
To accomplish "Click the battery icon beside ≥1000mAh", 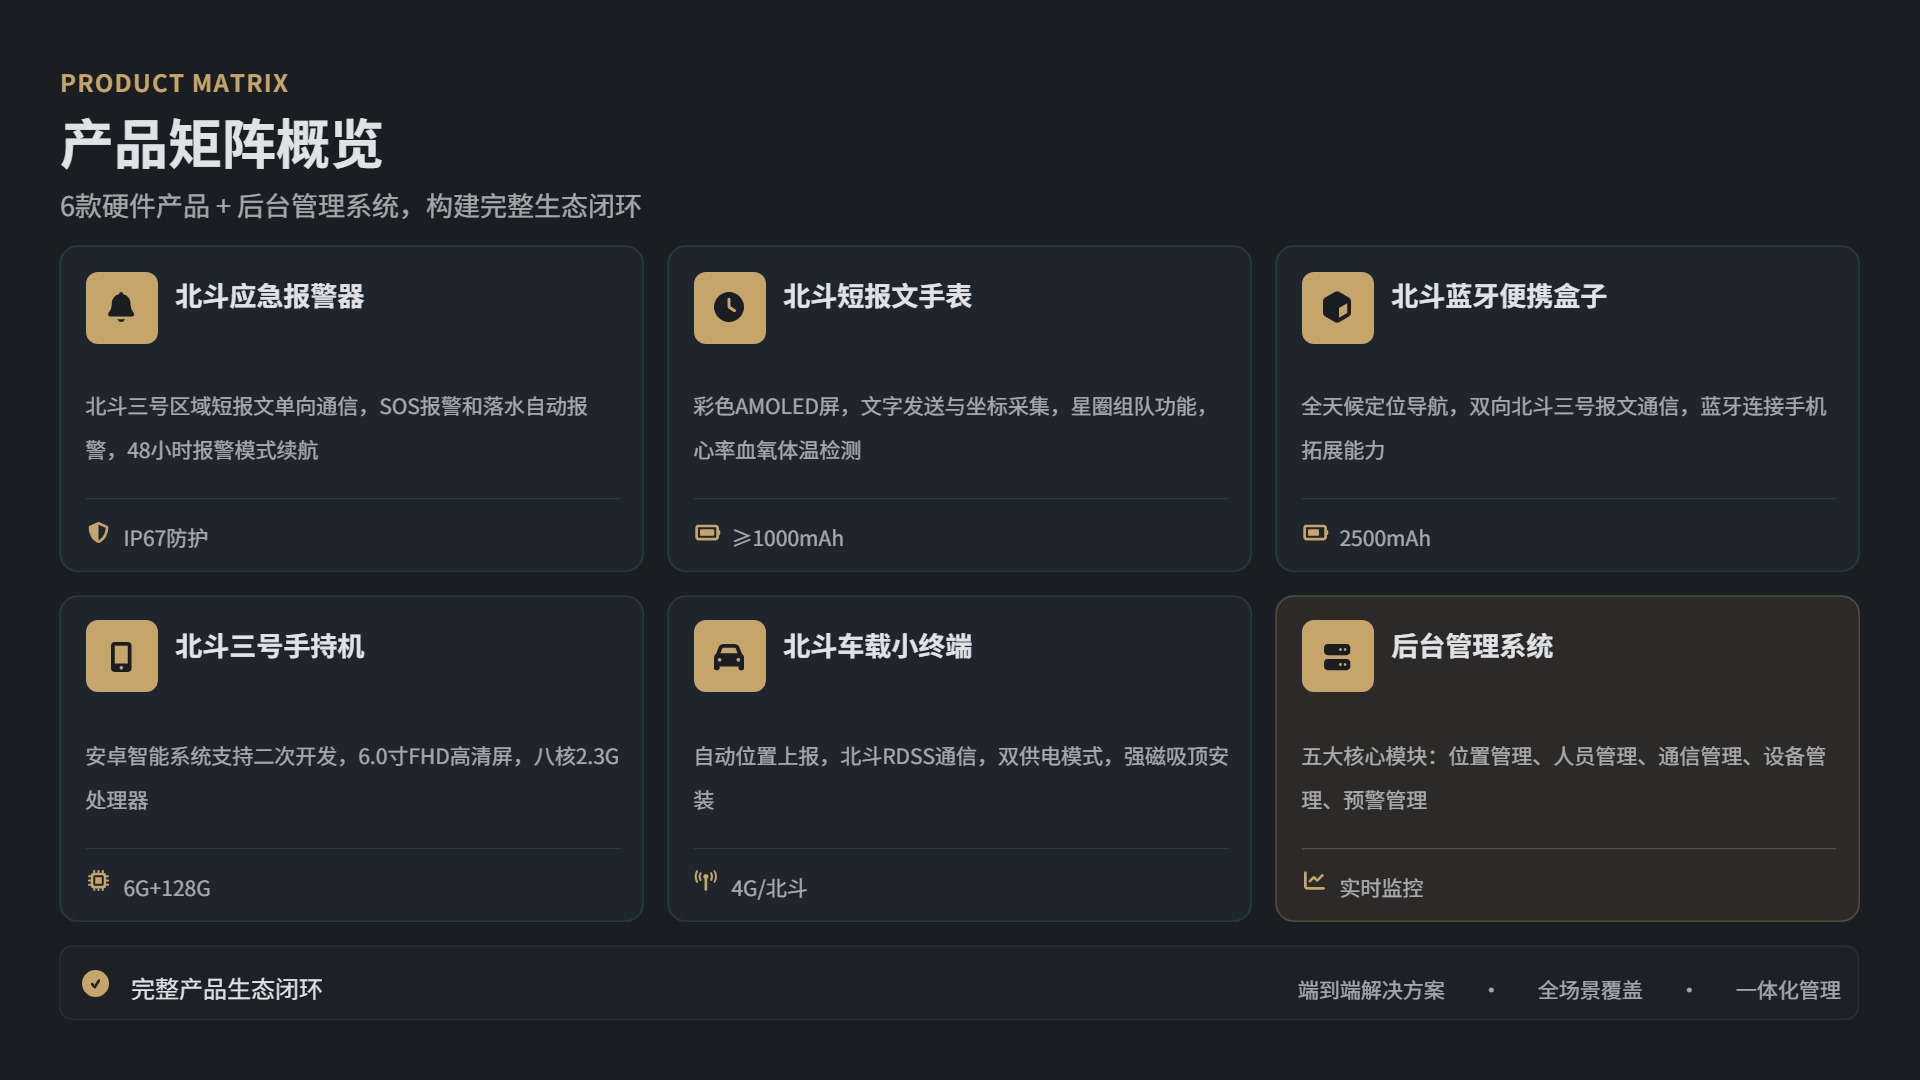I will tap(707, 533).
